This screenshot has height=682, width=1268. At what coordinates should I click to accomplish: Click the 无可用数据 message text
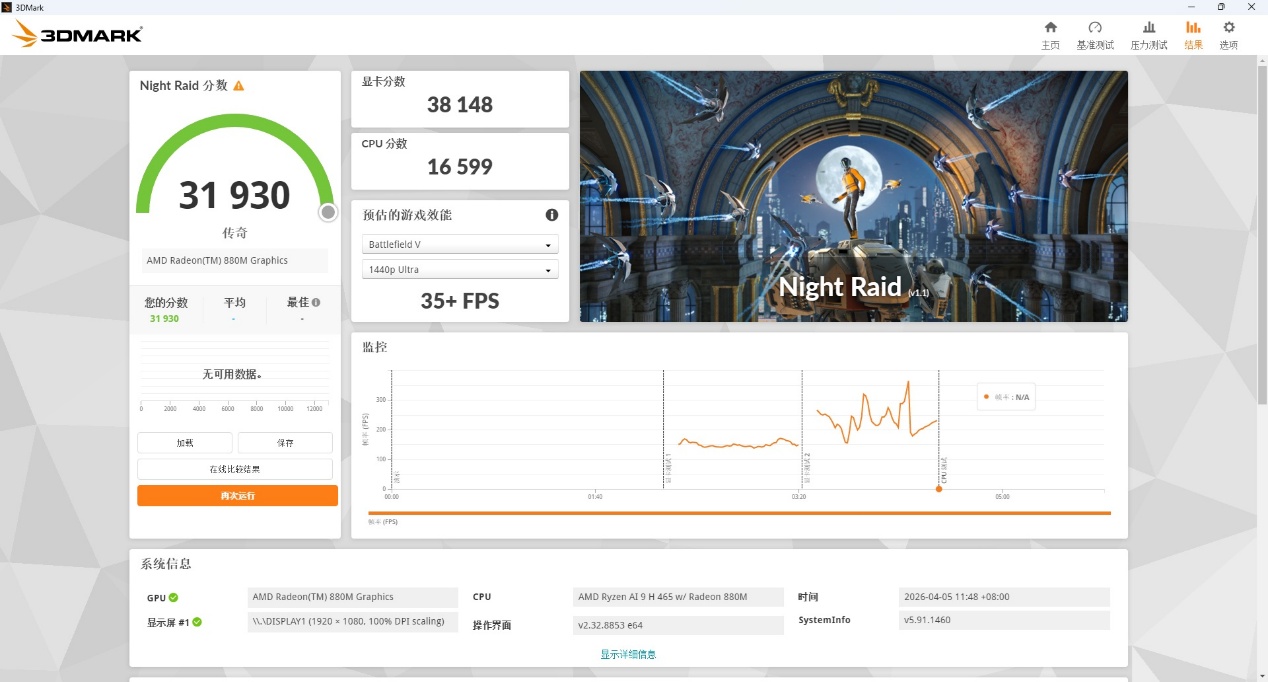coord(232,374)
